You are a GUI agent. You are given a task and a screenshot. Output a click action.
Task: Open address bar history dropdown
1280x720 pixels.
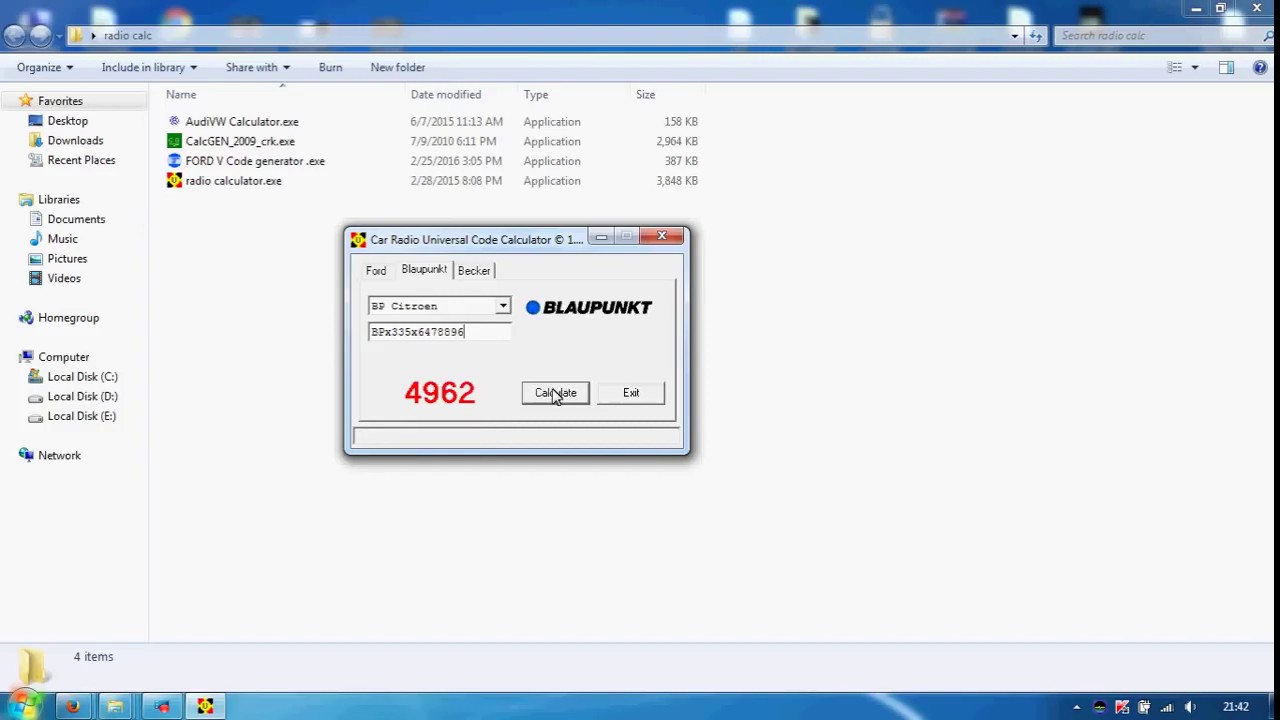[x=1014, y=36]
